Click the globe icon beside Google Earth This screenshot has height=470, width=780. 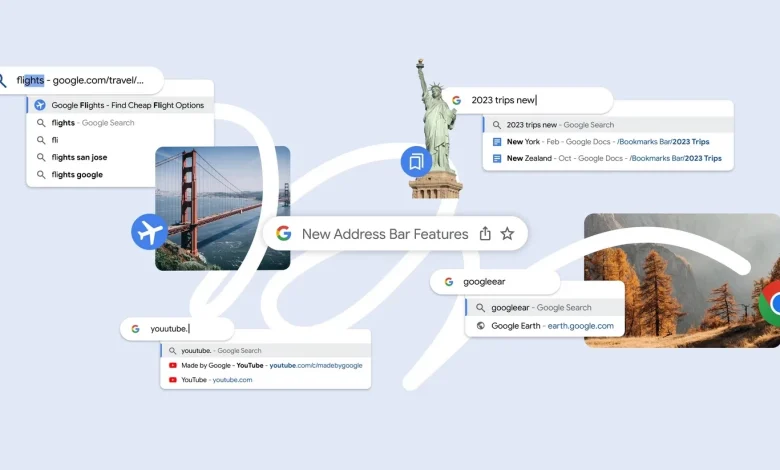(x=481, y=326)
